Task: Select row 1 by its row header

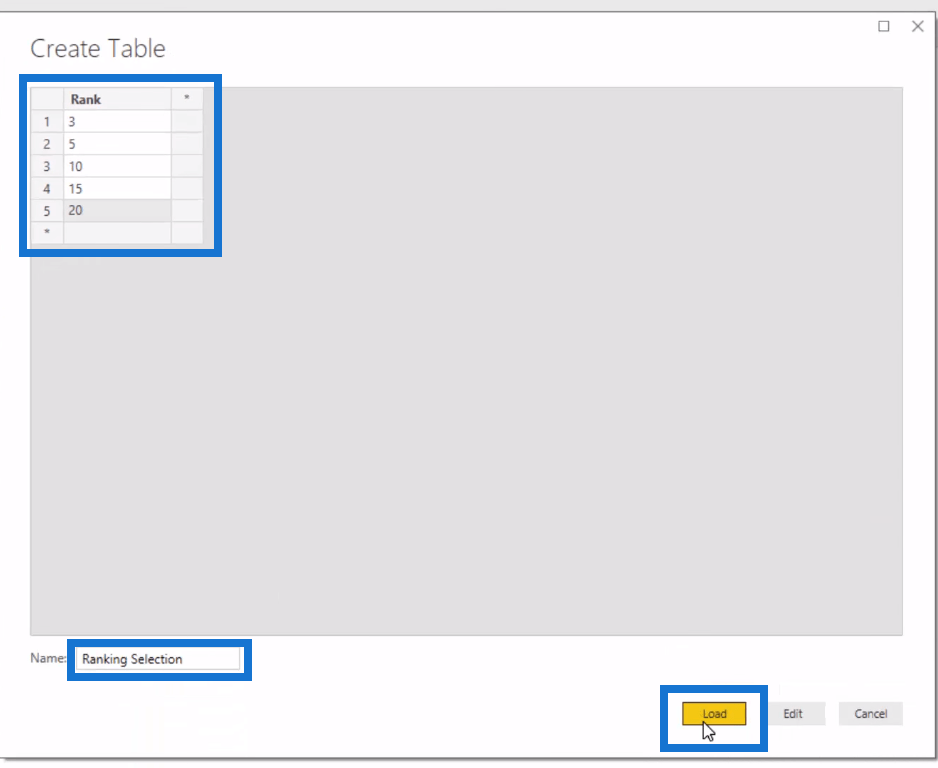Action: 47,121
